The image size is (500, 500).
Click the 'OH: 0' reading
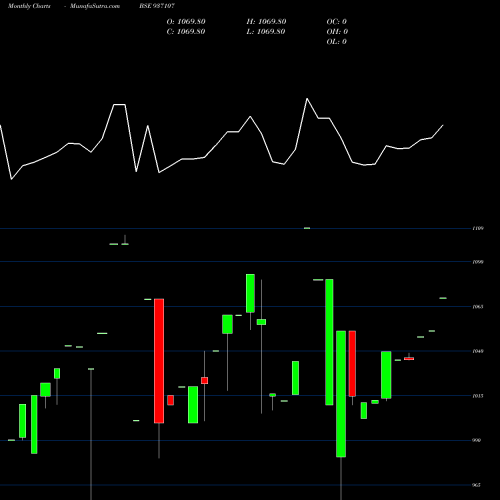tap(337, 32)
